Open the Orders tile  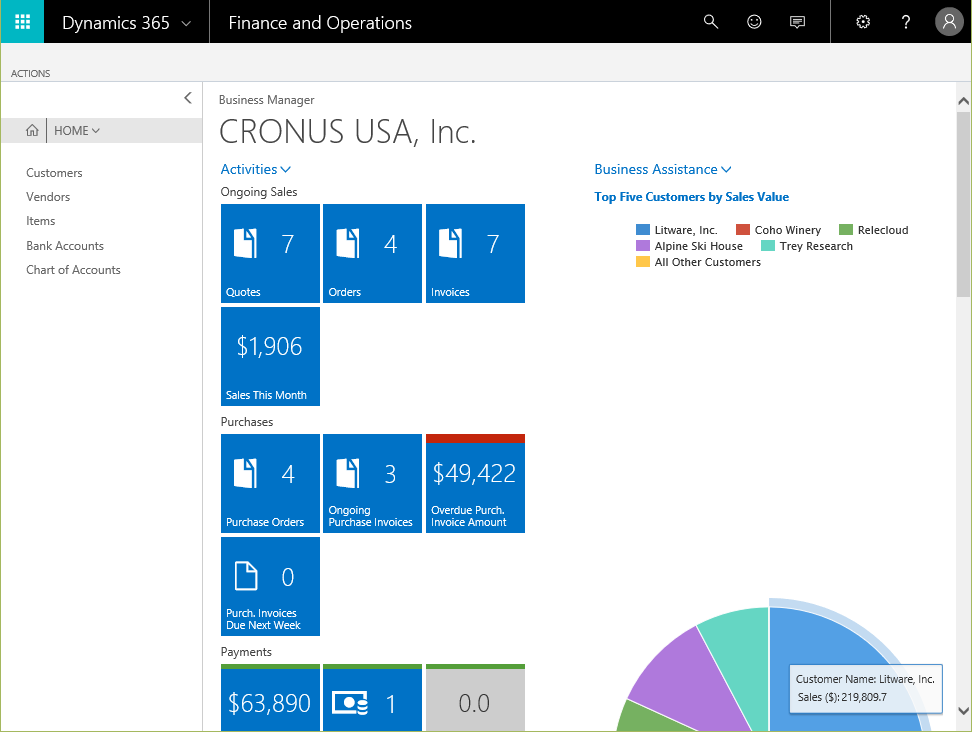(x=373, y=254)
